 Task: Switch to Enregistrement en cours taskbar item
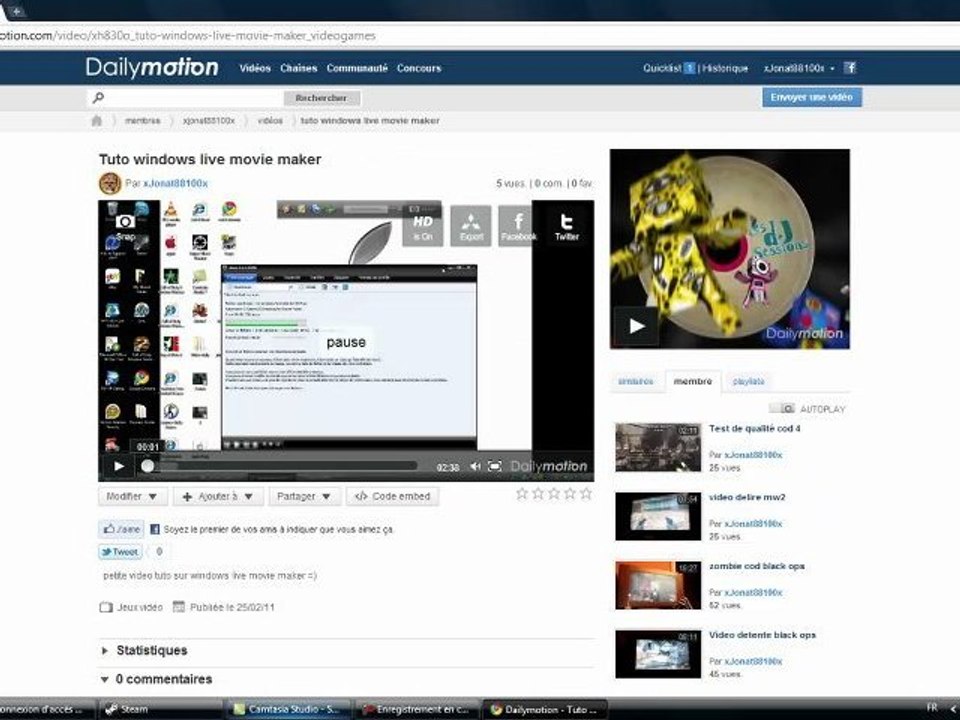[416, 709]
